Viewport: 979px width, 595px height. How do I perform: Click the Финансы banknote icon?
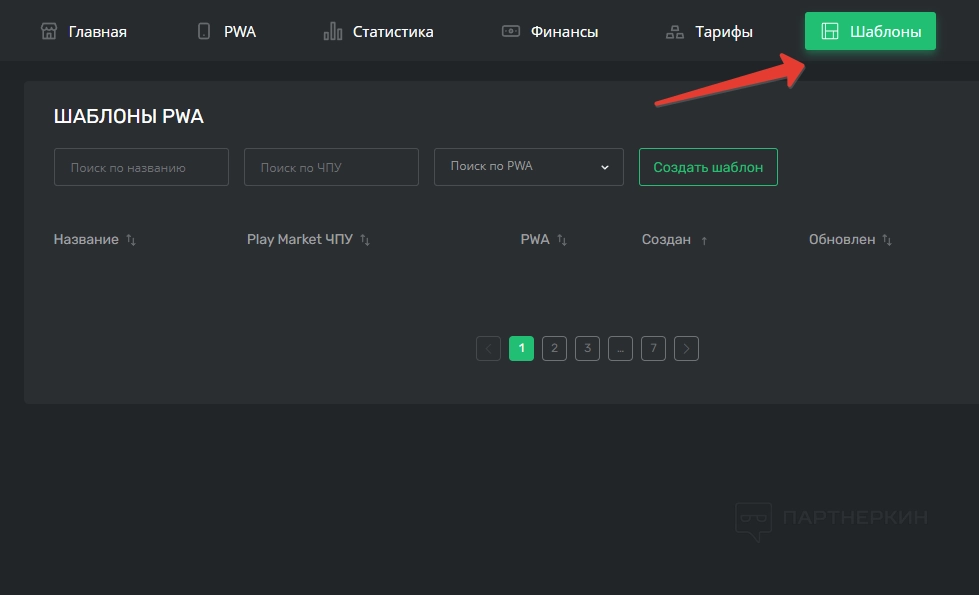click(511, 31)
